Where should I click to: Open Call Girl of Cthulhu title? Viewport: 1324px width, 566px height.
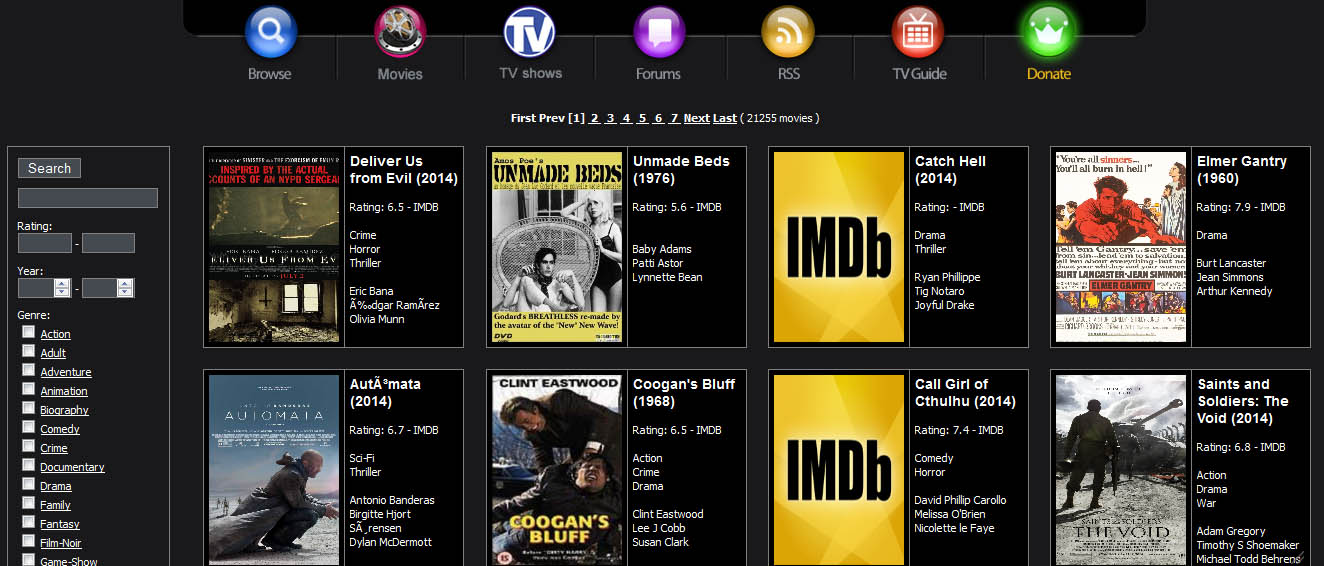pyautogui.click(x=965, y=393)
